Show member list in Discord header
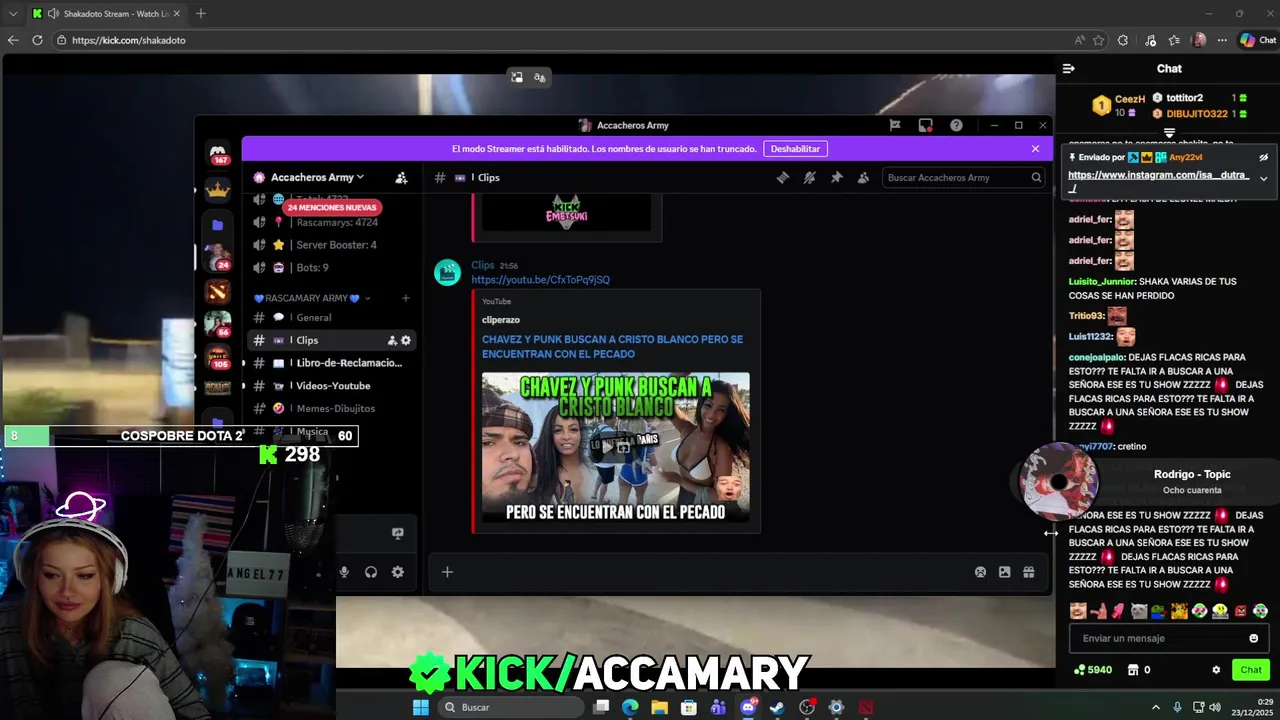Viewport: 1280px width, 720px height. point(863,177)
